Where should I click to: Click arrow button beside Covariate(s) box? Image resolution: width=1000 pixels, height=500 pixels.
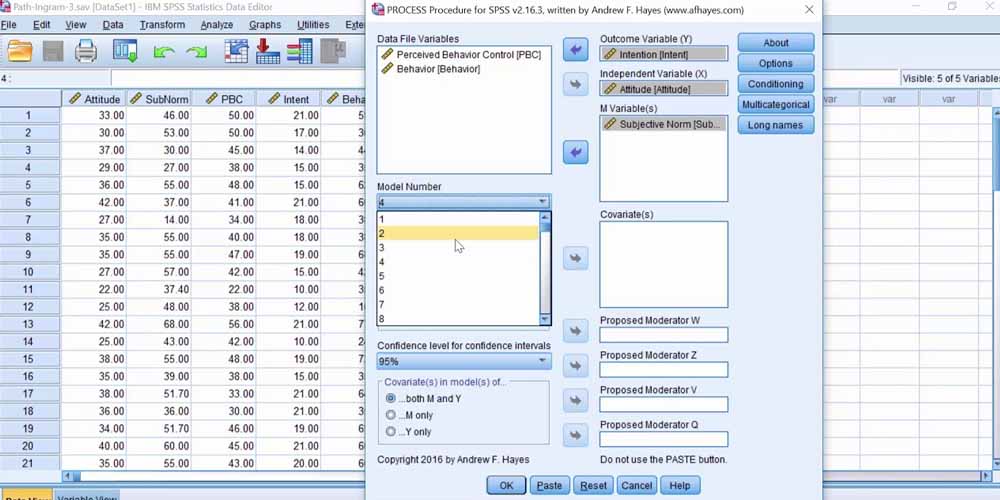(575, 258)
